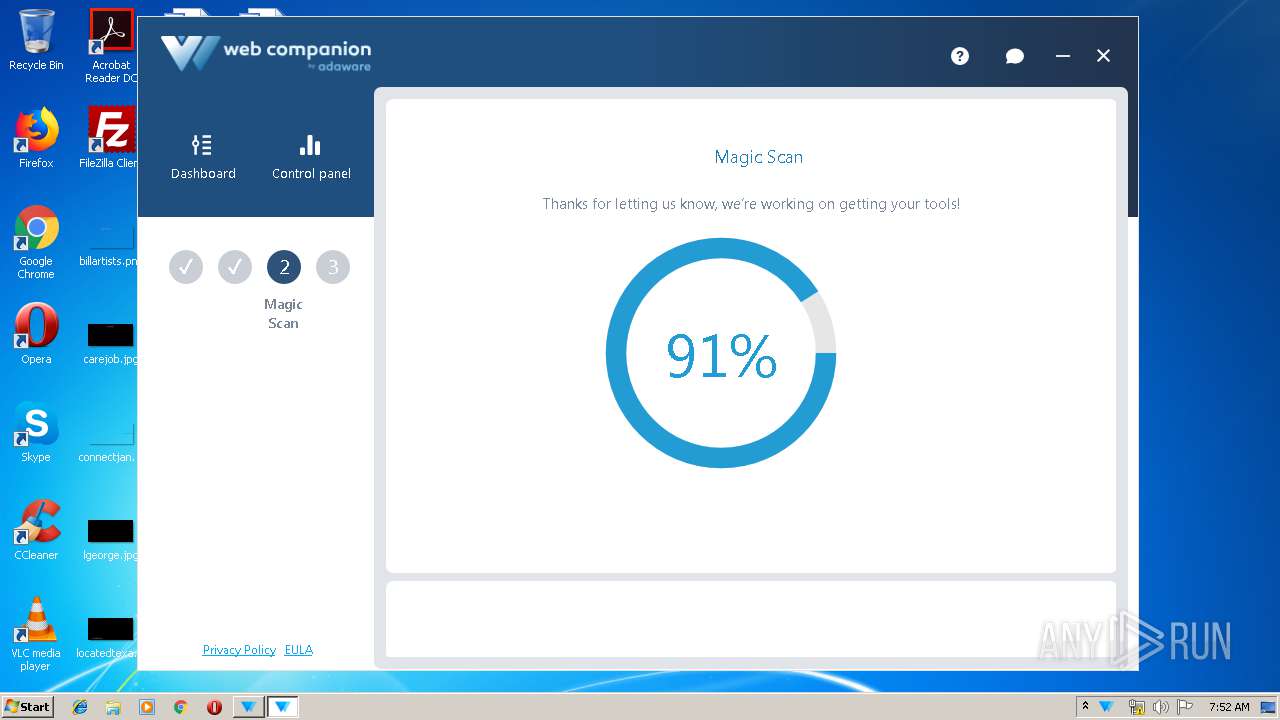Launch Internet Explorer from the taskbar
Image resolution: width=1280 pixels, height=720 pixels.
click(80, 707)
